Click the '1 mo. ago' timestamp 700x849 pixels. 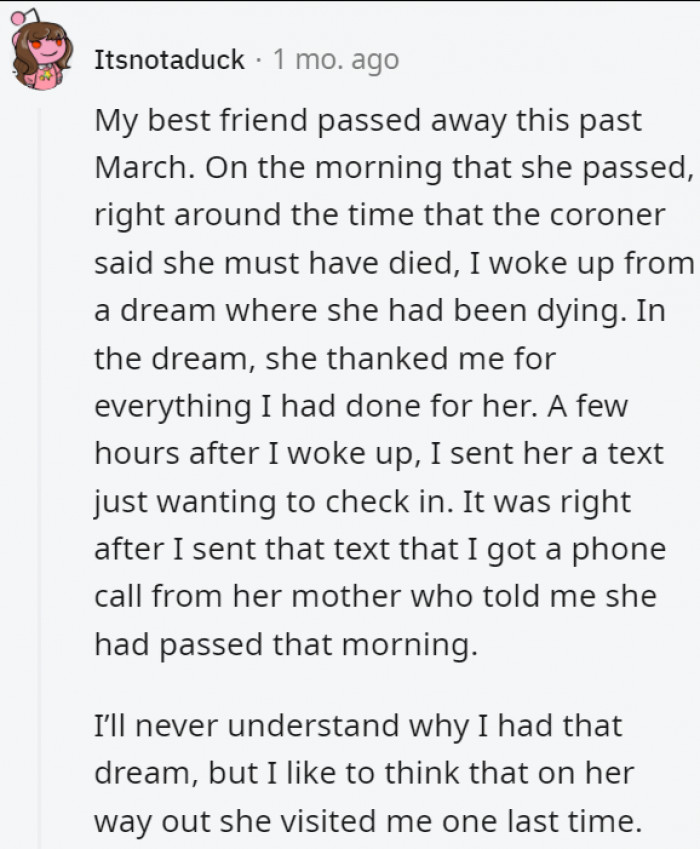336,60
